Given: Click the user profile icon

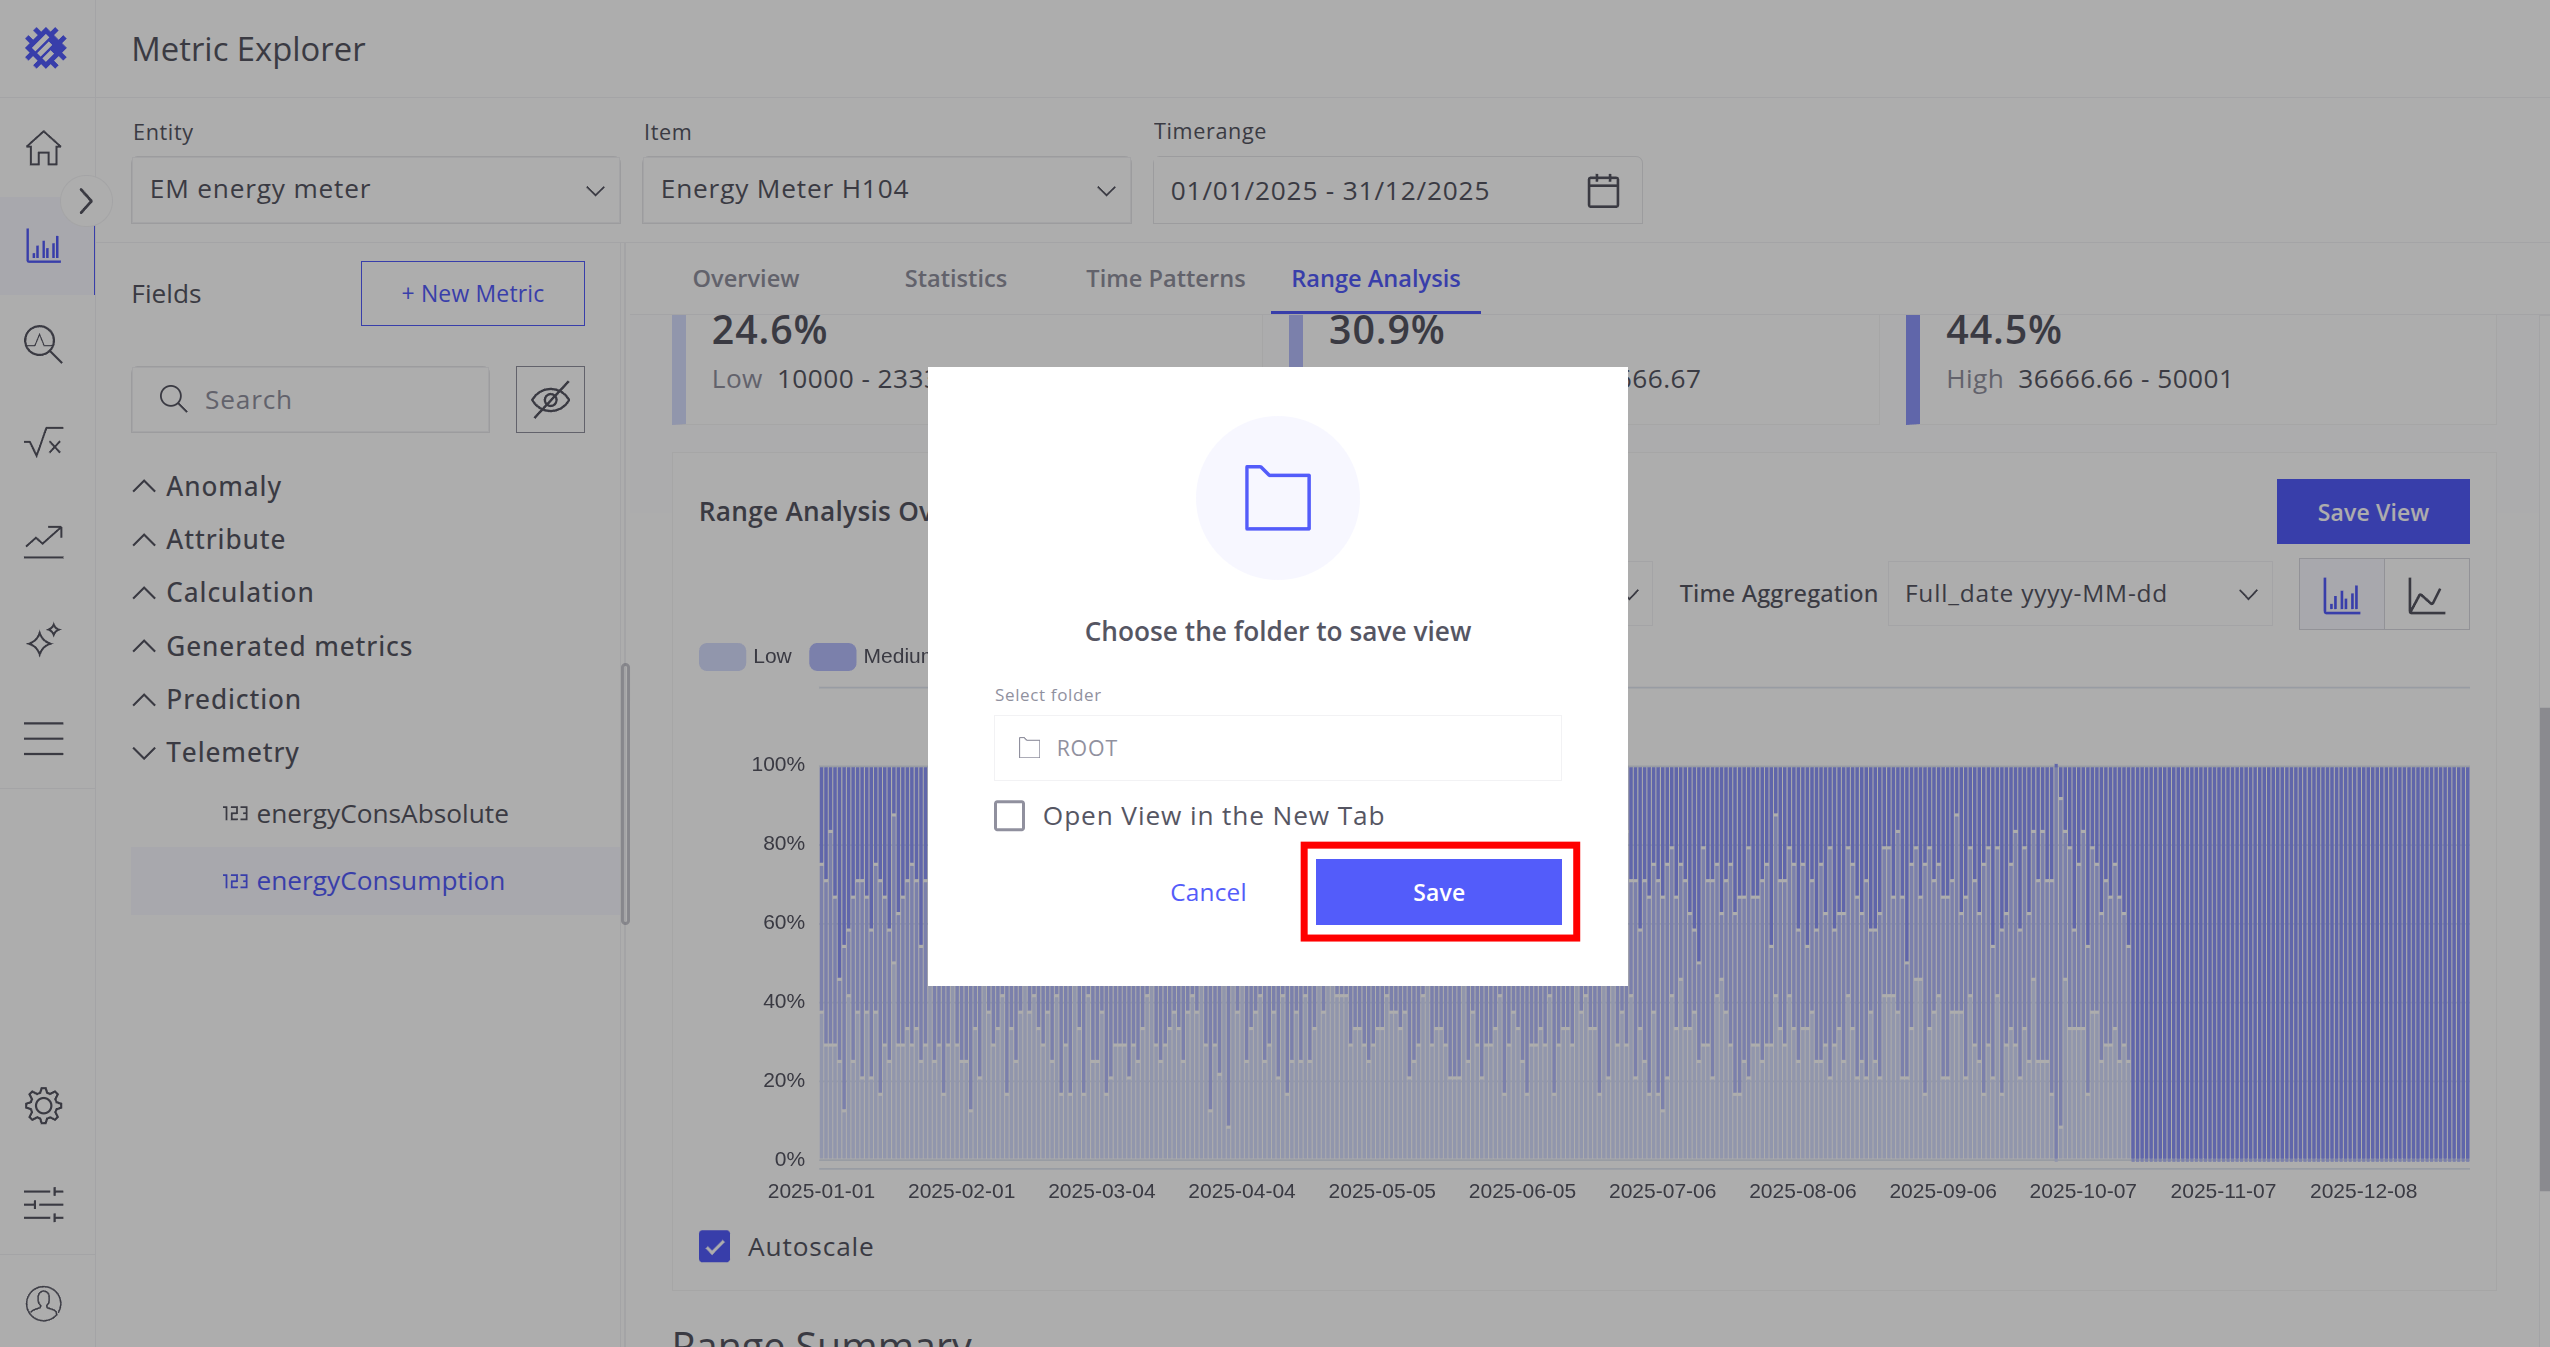Looking at the screenshot, I should [43, 1303].
